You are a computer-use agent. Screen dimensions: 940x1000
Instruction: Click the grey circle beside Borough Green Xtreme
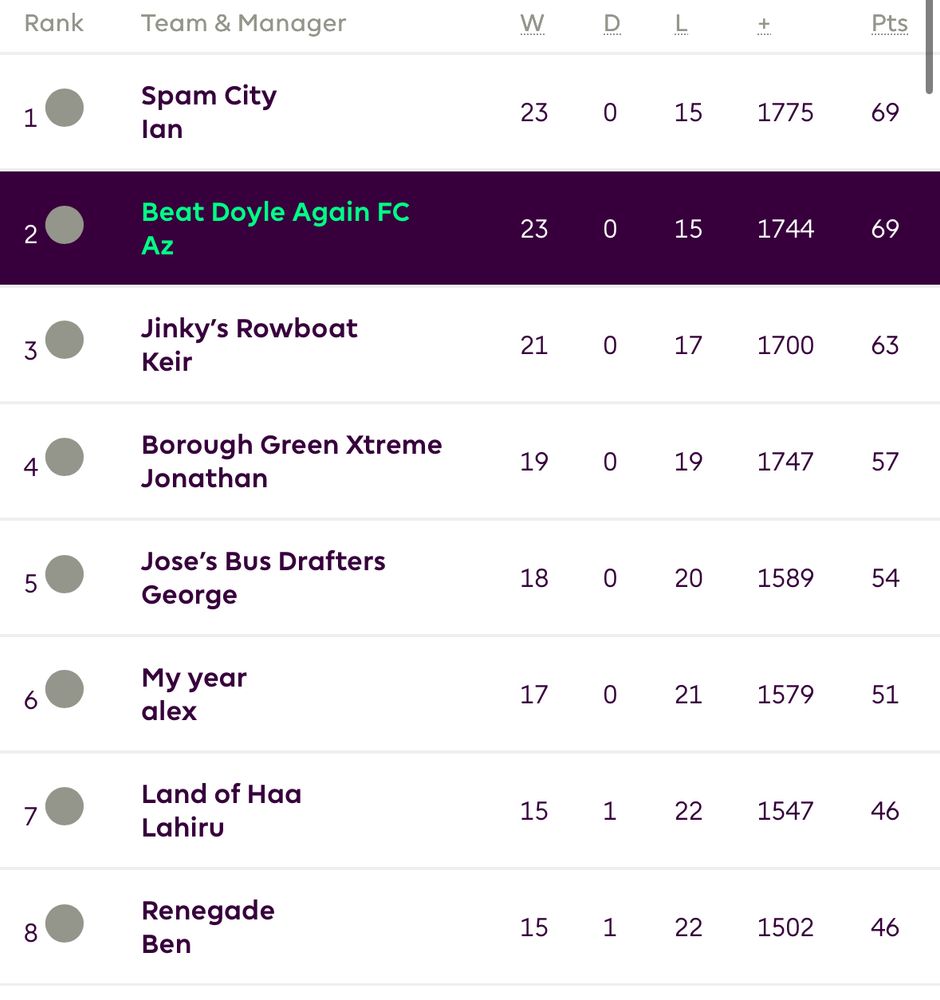(x=64, y=457)
